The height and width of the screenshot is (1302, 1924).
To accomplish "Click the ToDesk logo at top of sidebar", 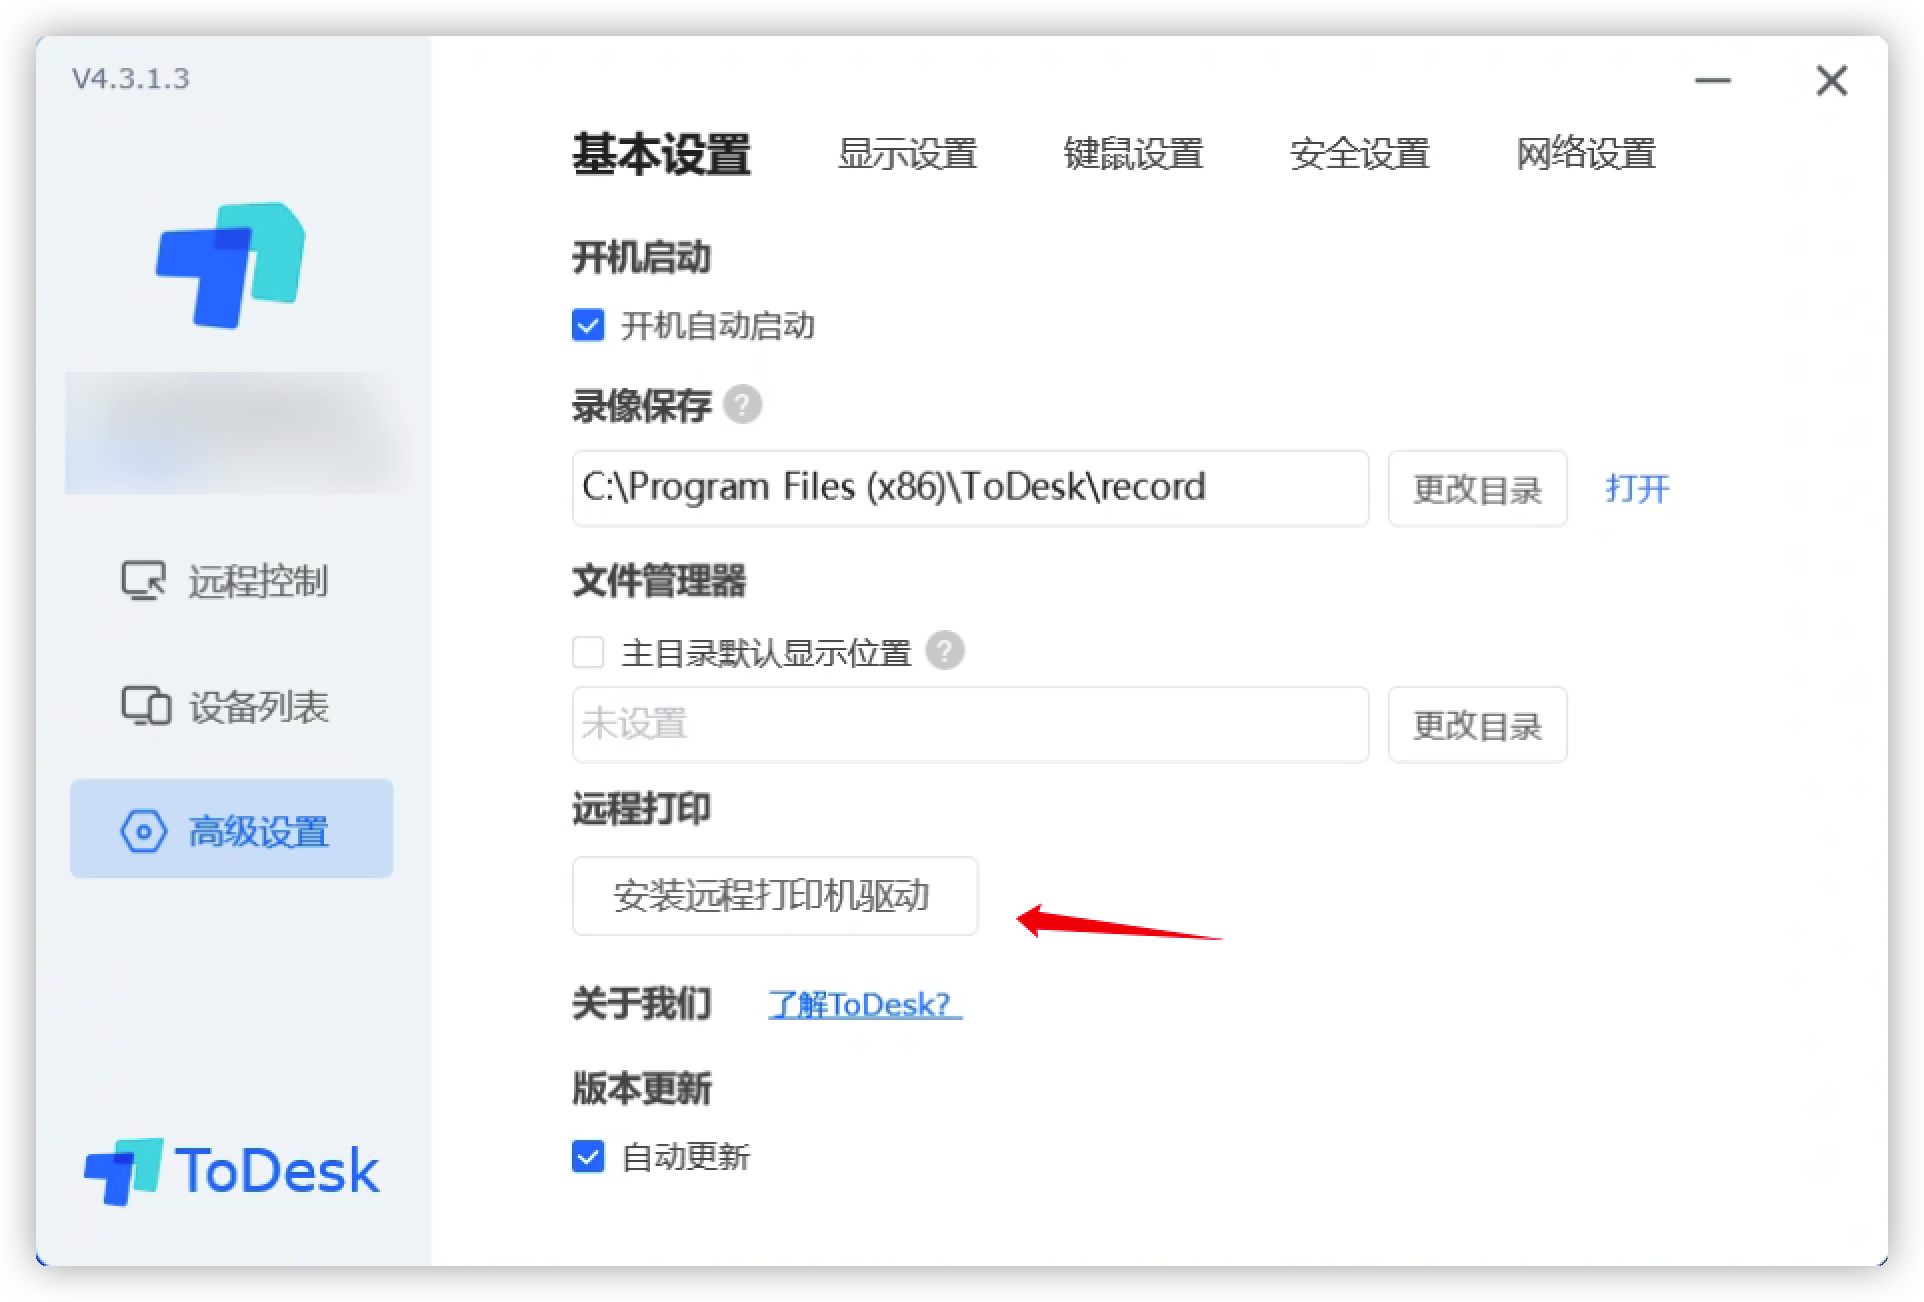I will pos(231,265).
